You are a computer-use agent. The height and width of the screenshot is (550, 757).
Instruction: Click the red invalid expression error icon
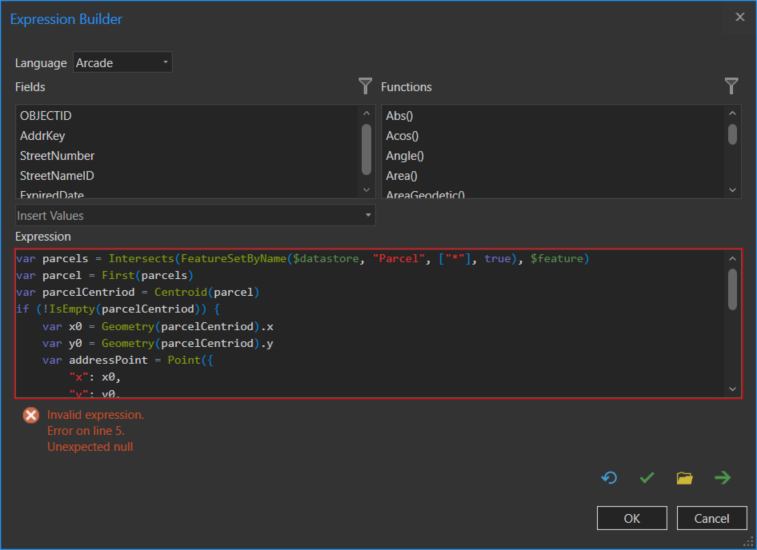coord(31,415)
